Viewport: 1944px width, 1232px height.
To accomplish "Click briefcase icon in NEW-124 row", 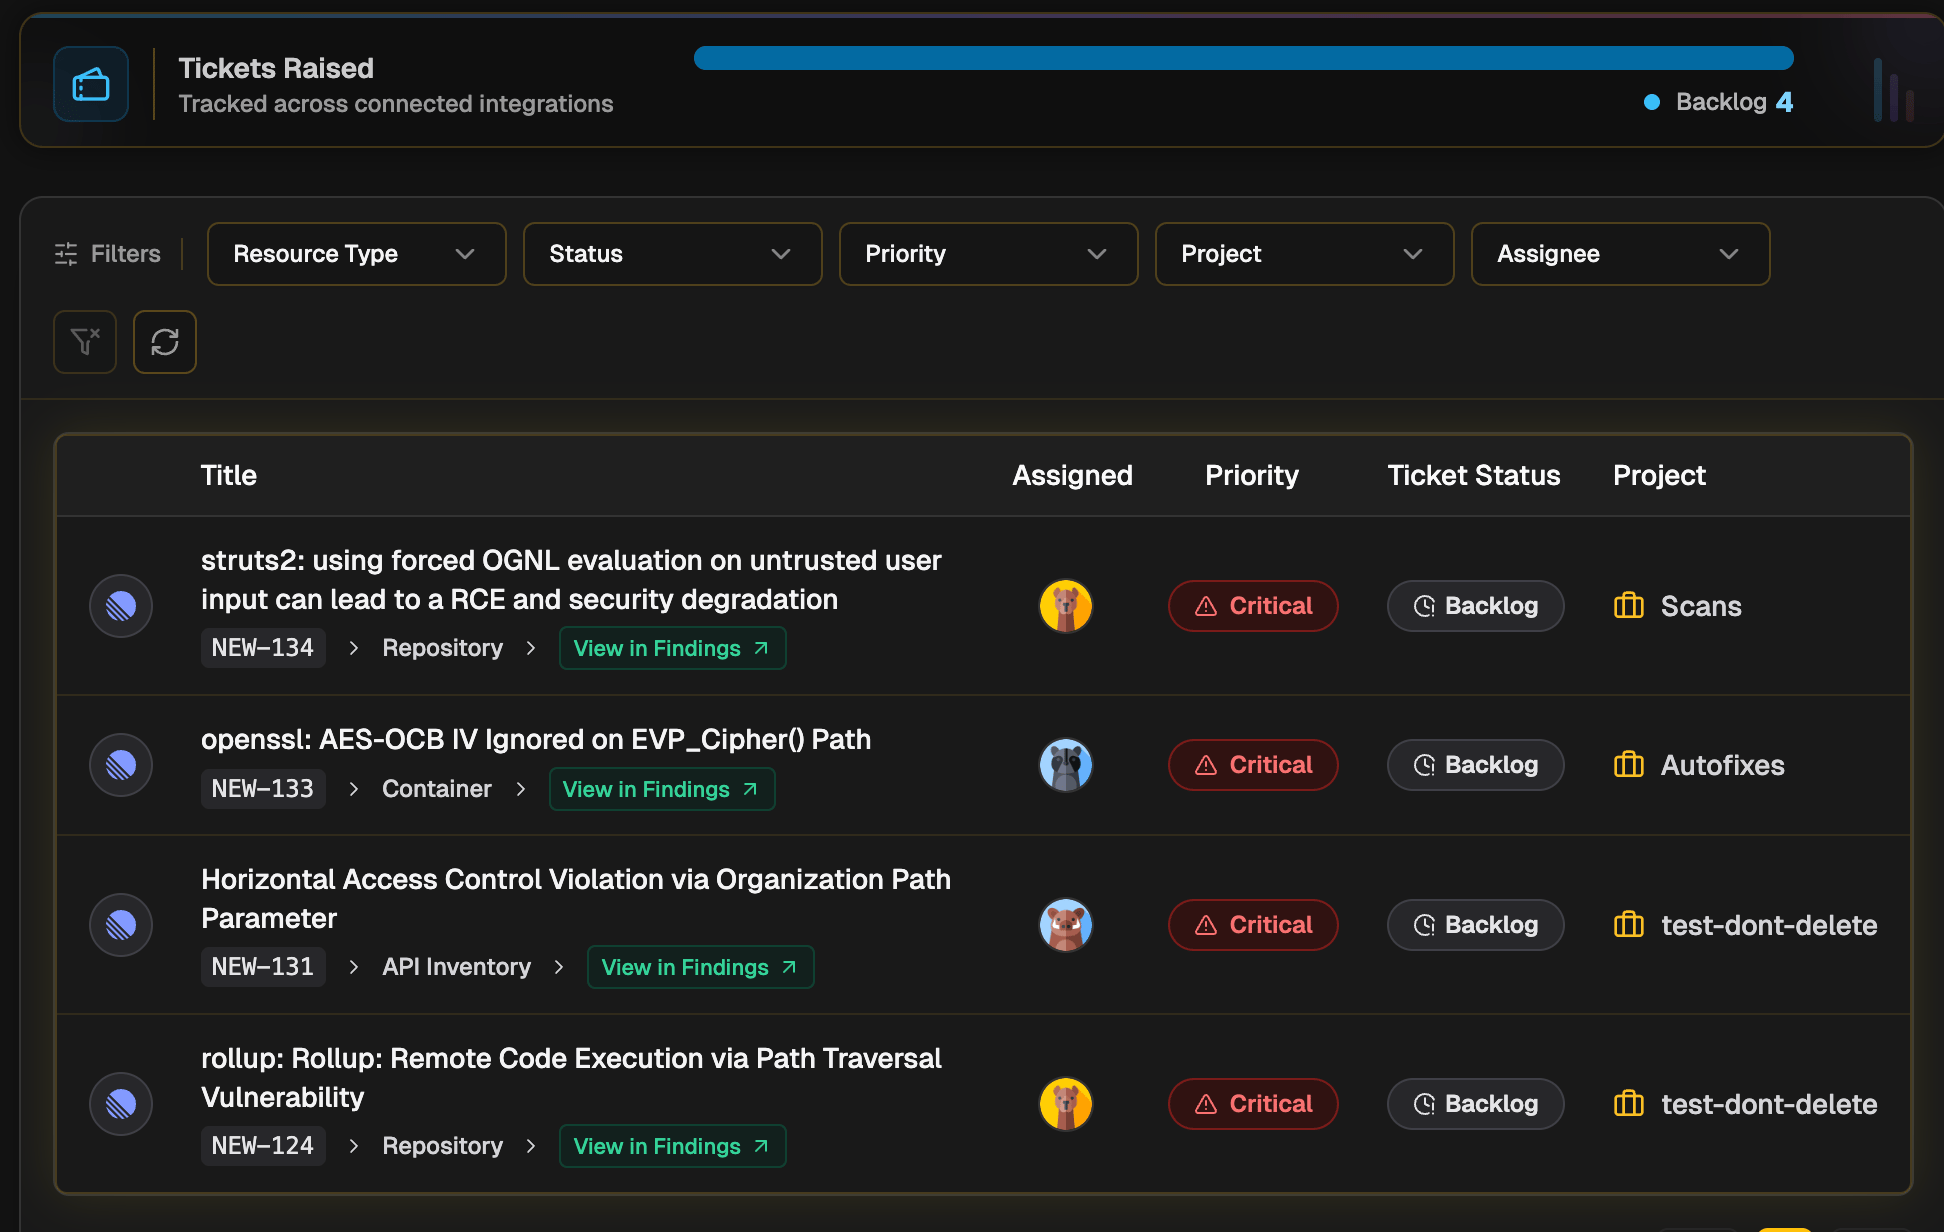I will pyautogui.click(x=1629, y=1104).
